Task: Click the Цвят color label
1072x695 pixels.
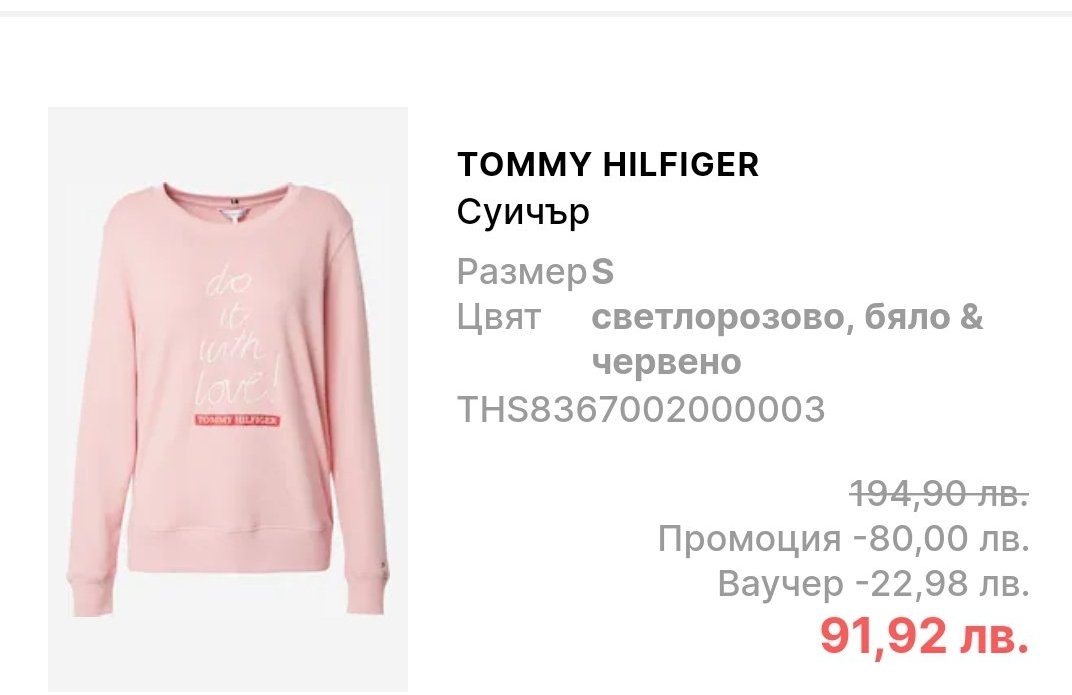Action: pos(498,317)
